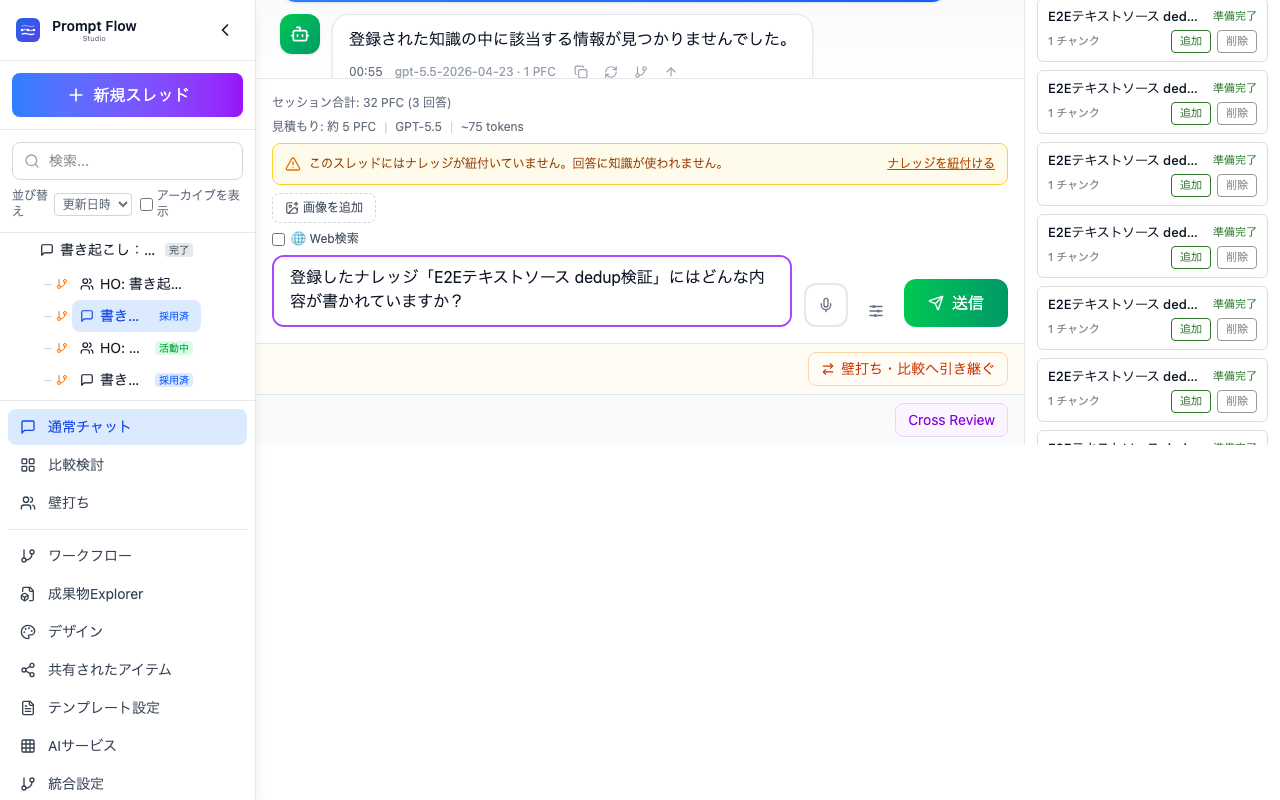Click 壁打ち・比較へ引き継ぐ handoff button
Viewport: 1280px width, 800px height.
(x=908, y=369)
